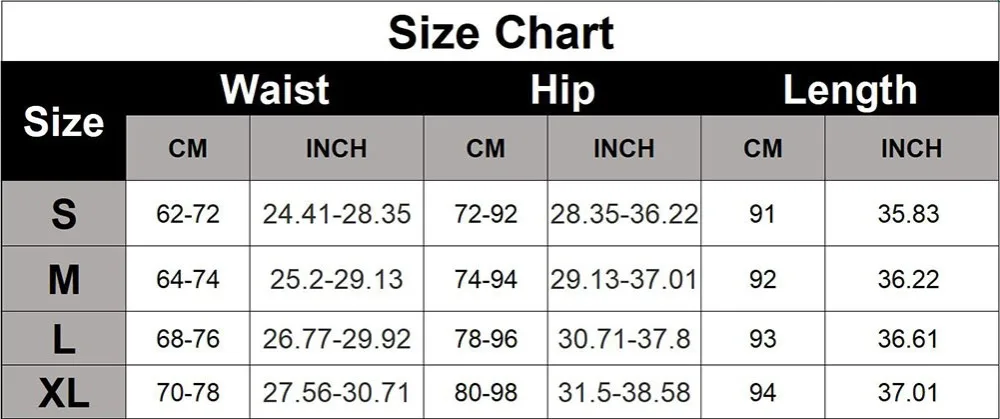Select the Hip column header
The width and height of the screenshot is (1000, 419).
(562, 91)
